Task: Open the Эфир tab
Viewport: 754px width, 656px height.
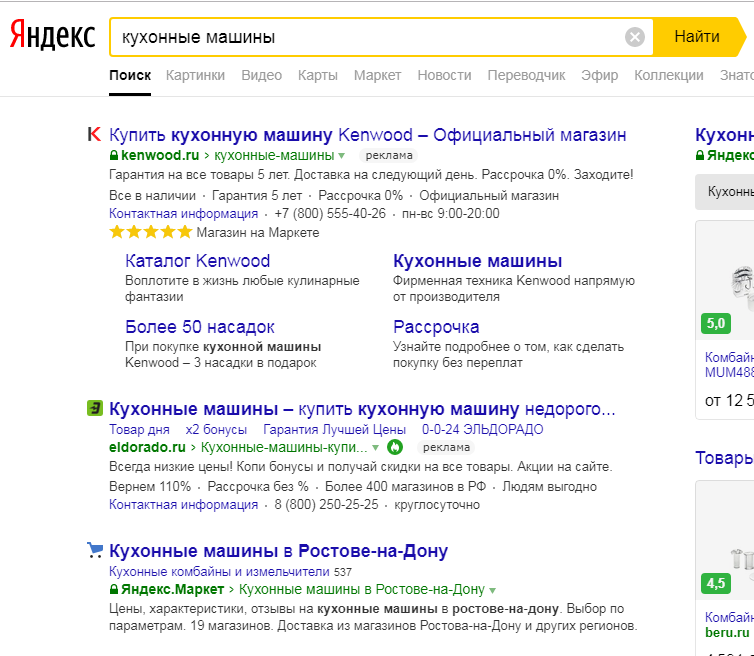Action: (599, 76)
